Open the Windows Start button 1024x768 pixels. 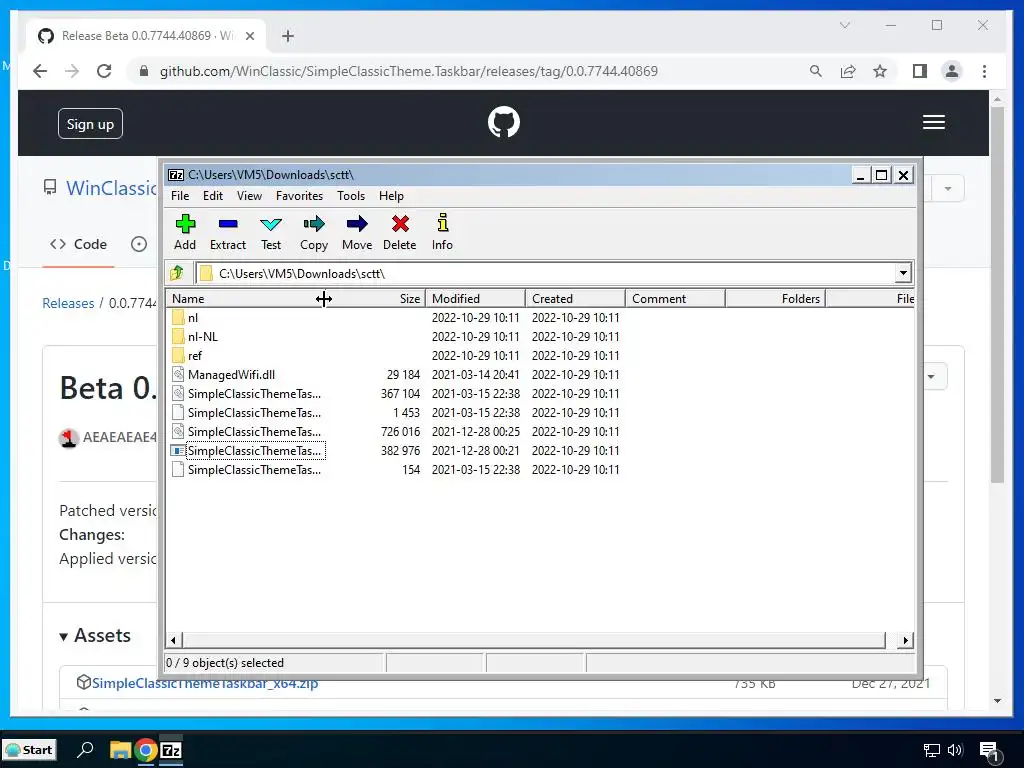point(29,750)
